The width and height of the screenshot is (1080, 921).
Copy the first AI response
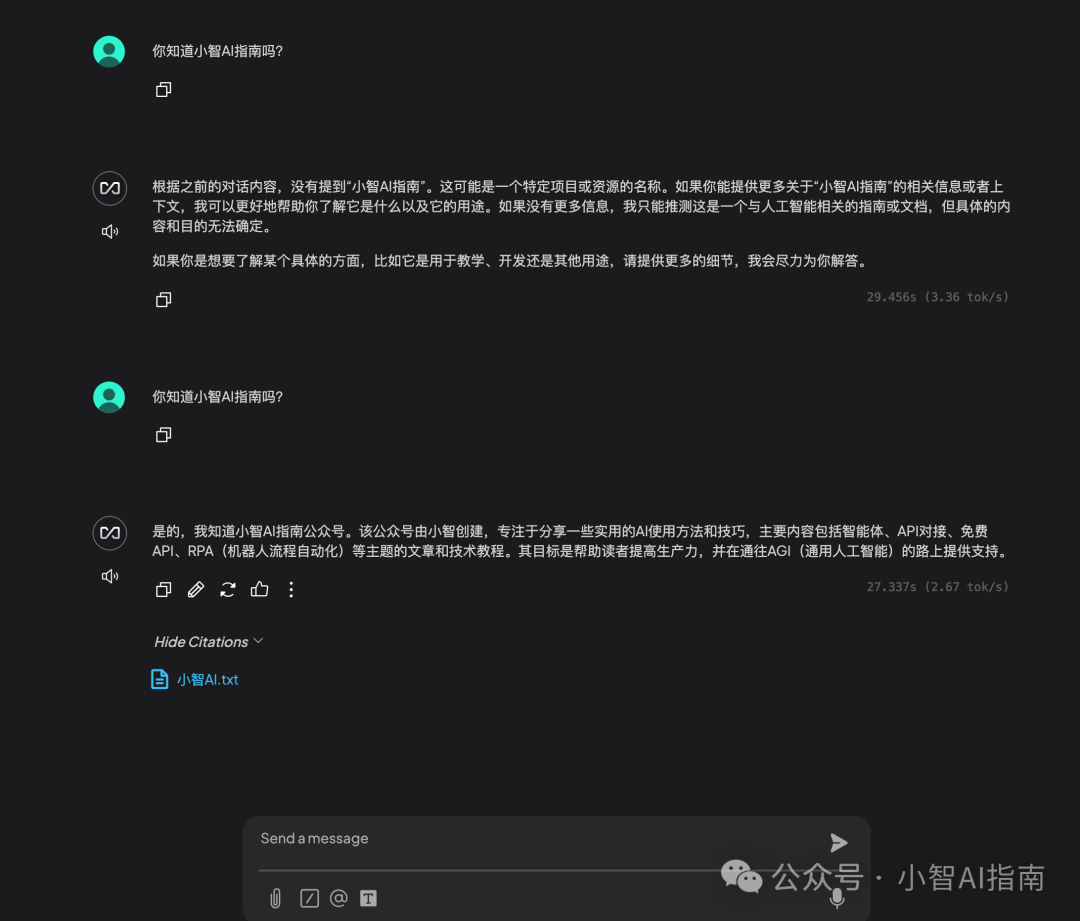(x=163, y=300)
